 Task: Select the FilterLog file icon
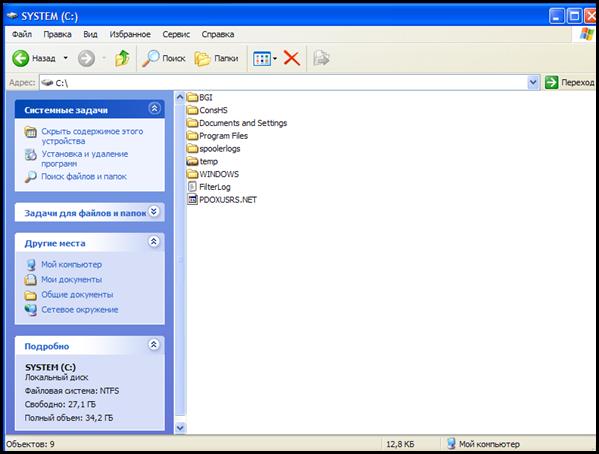192,187
